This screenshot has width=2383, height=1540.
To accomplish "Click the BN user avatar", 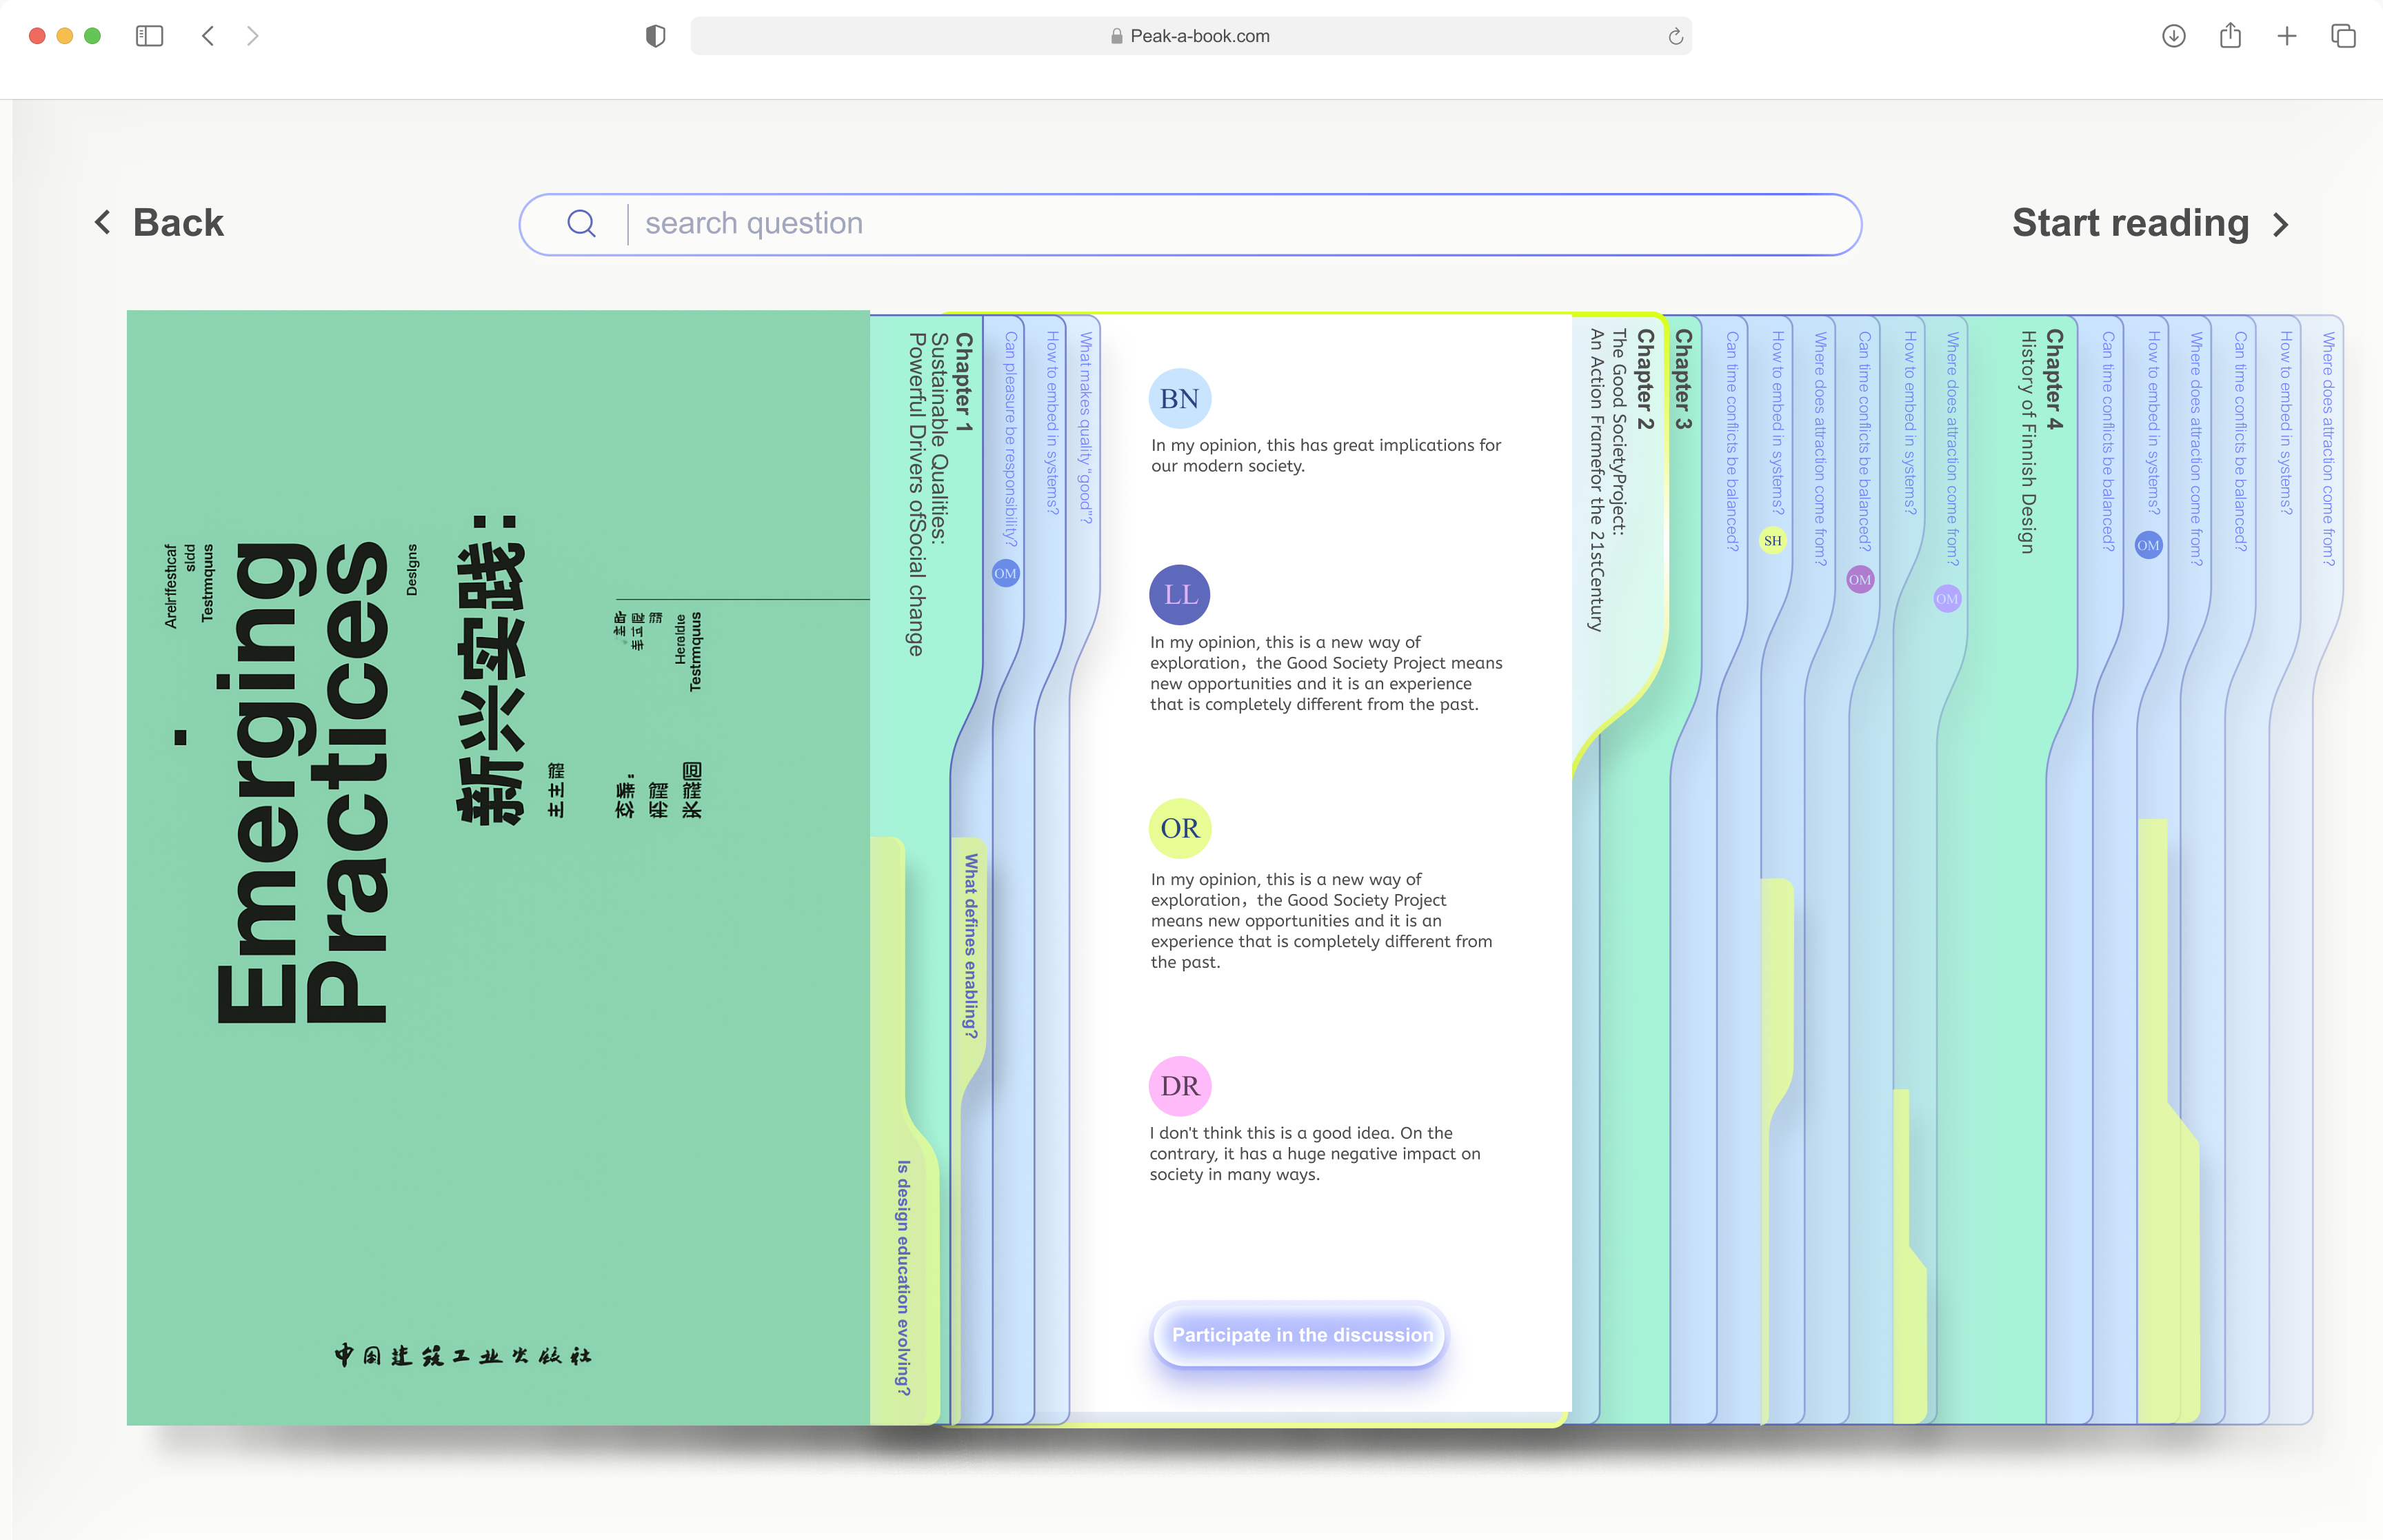I will pos(1179,398).
